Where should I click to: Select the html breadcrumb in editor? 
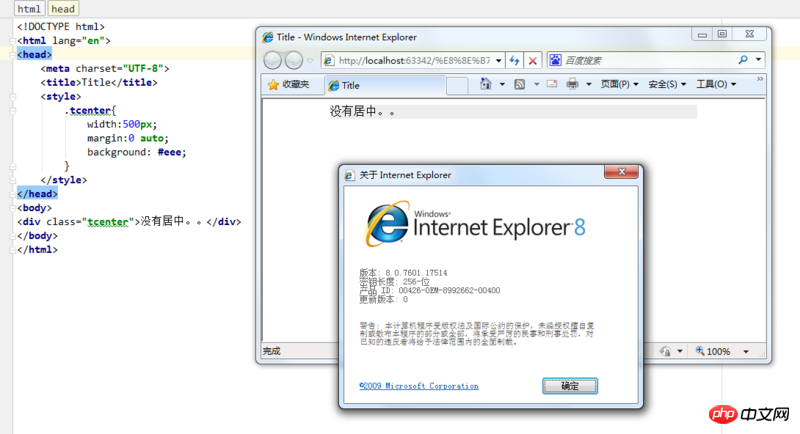coord(29,9)
